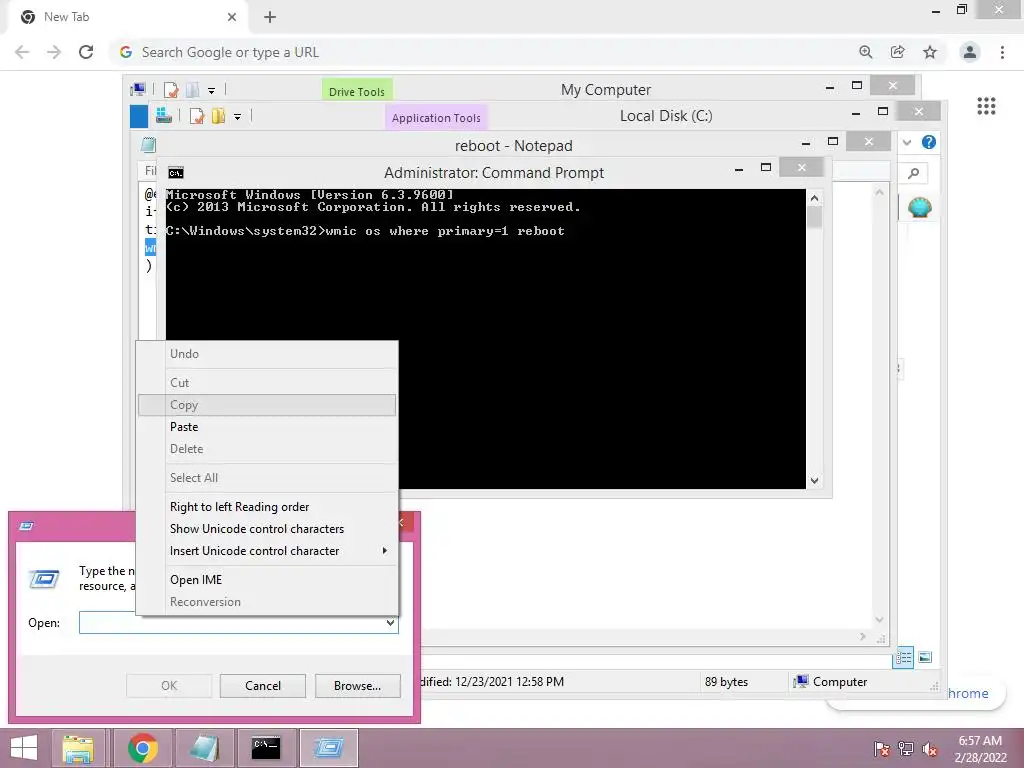Click the muted volume tray icon
Viewport: 1024px width, 768px height.
[x=929, y=750]
